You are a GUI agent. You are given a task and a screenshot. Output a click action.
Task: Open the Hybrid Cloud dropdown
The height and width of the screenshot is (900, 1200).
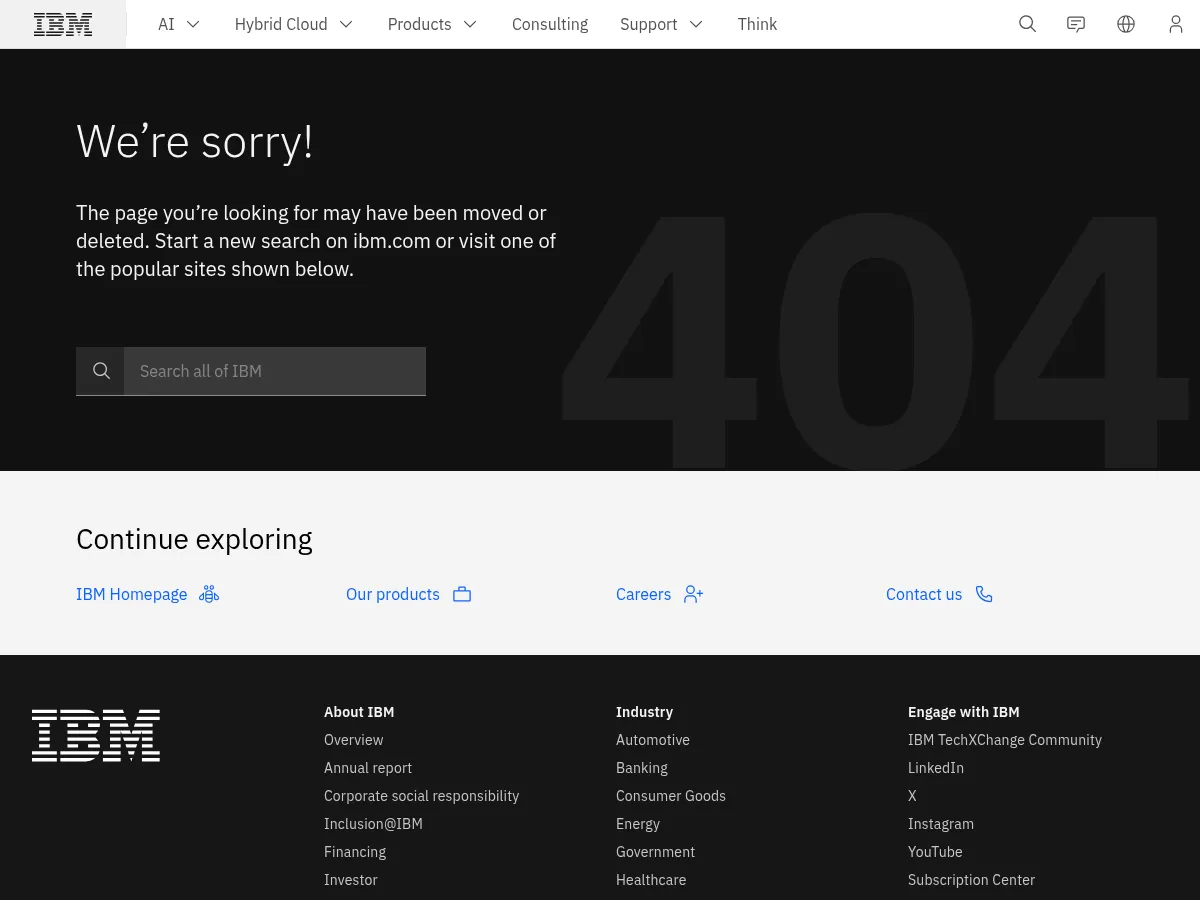tap(345, 24)
